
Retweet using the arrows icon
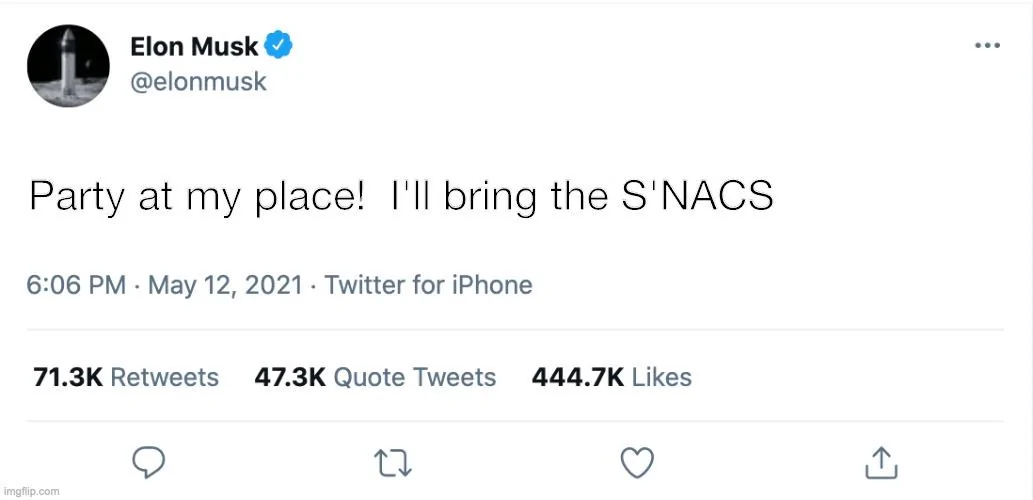[x=392, y=462]
